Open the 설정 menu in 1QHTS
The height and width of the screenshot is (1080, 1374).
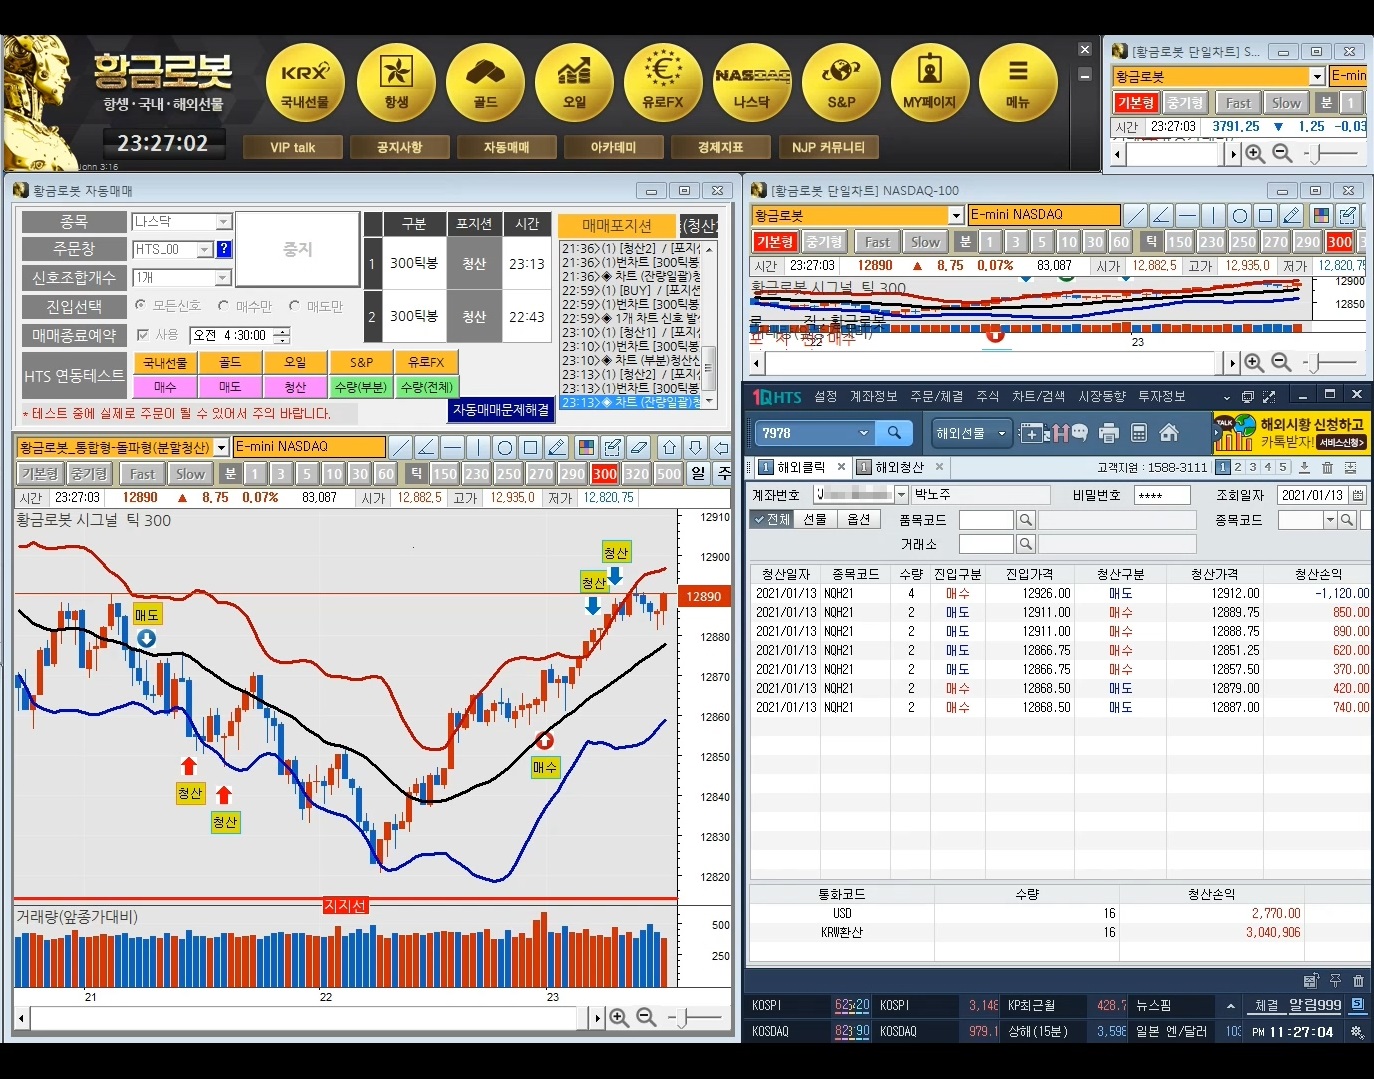click(825, 397)
